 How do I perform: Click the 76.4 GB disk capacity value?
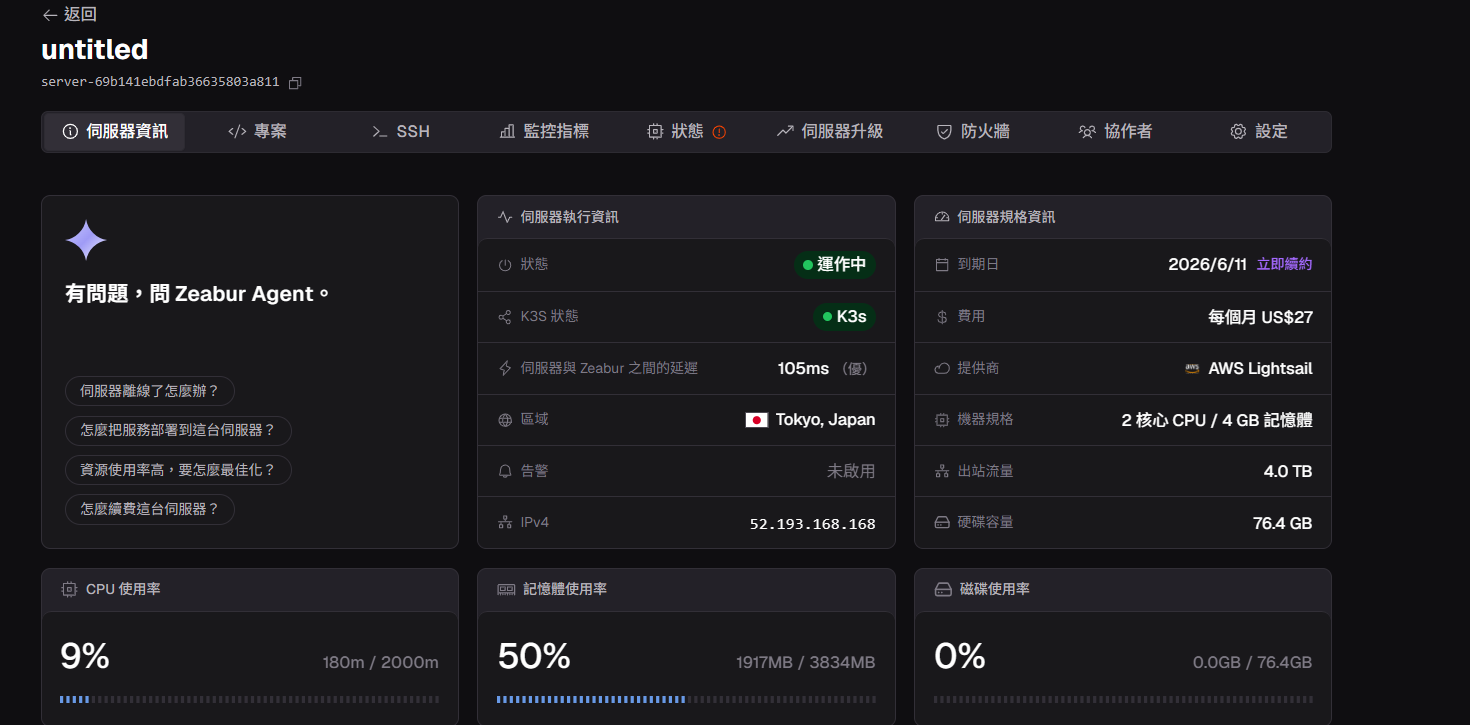[x=1283, y=523]
